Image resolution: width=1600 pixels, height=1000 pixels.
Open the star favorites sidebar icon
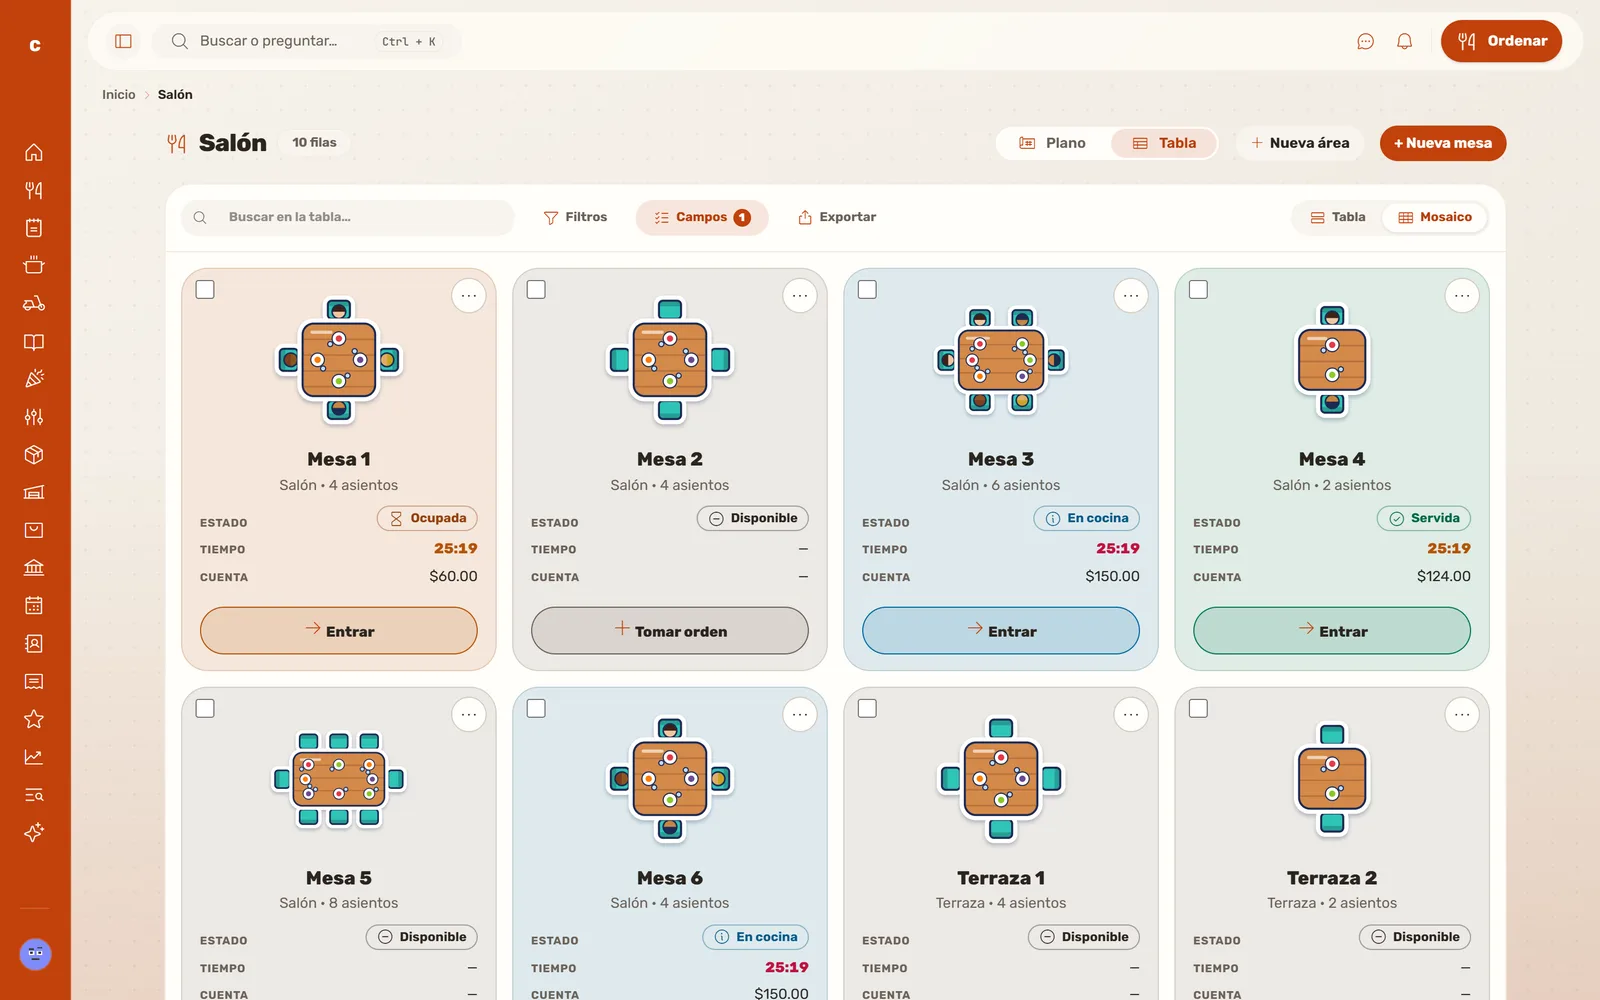pos(34,719)
